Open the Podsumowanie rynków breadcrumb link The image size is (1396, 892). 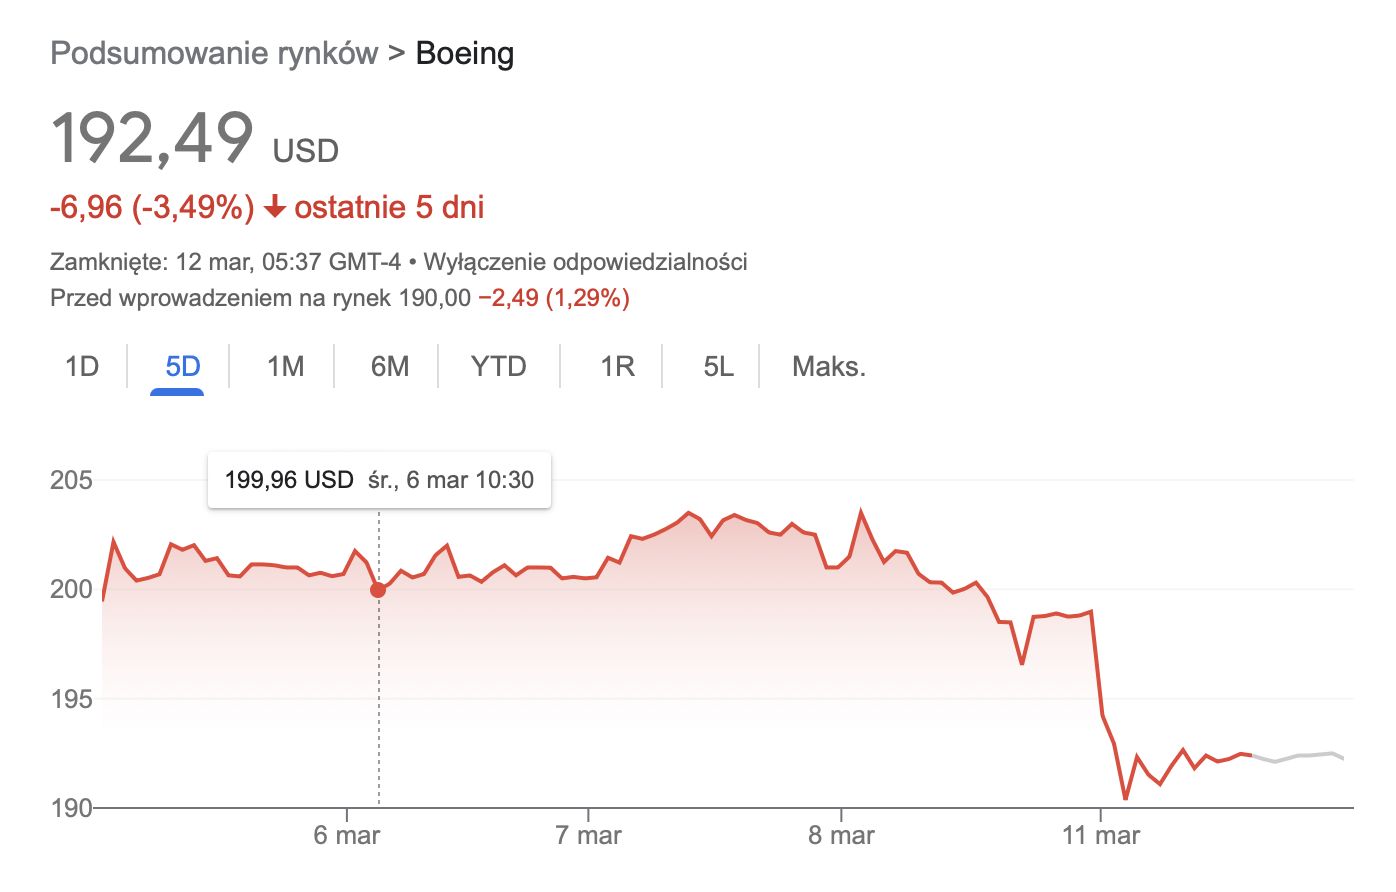pos(214,53)
